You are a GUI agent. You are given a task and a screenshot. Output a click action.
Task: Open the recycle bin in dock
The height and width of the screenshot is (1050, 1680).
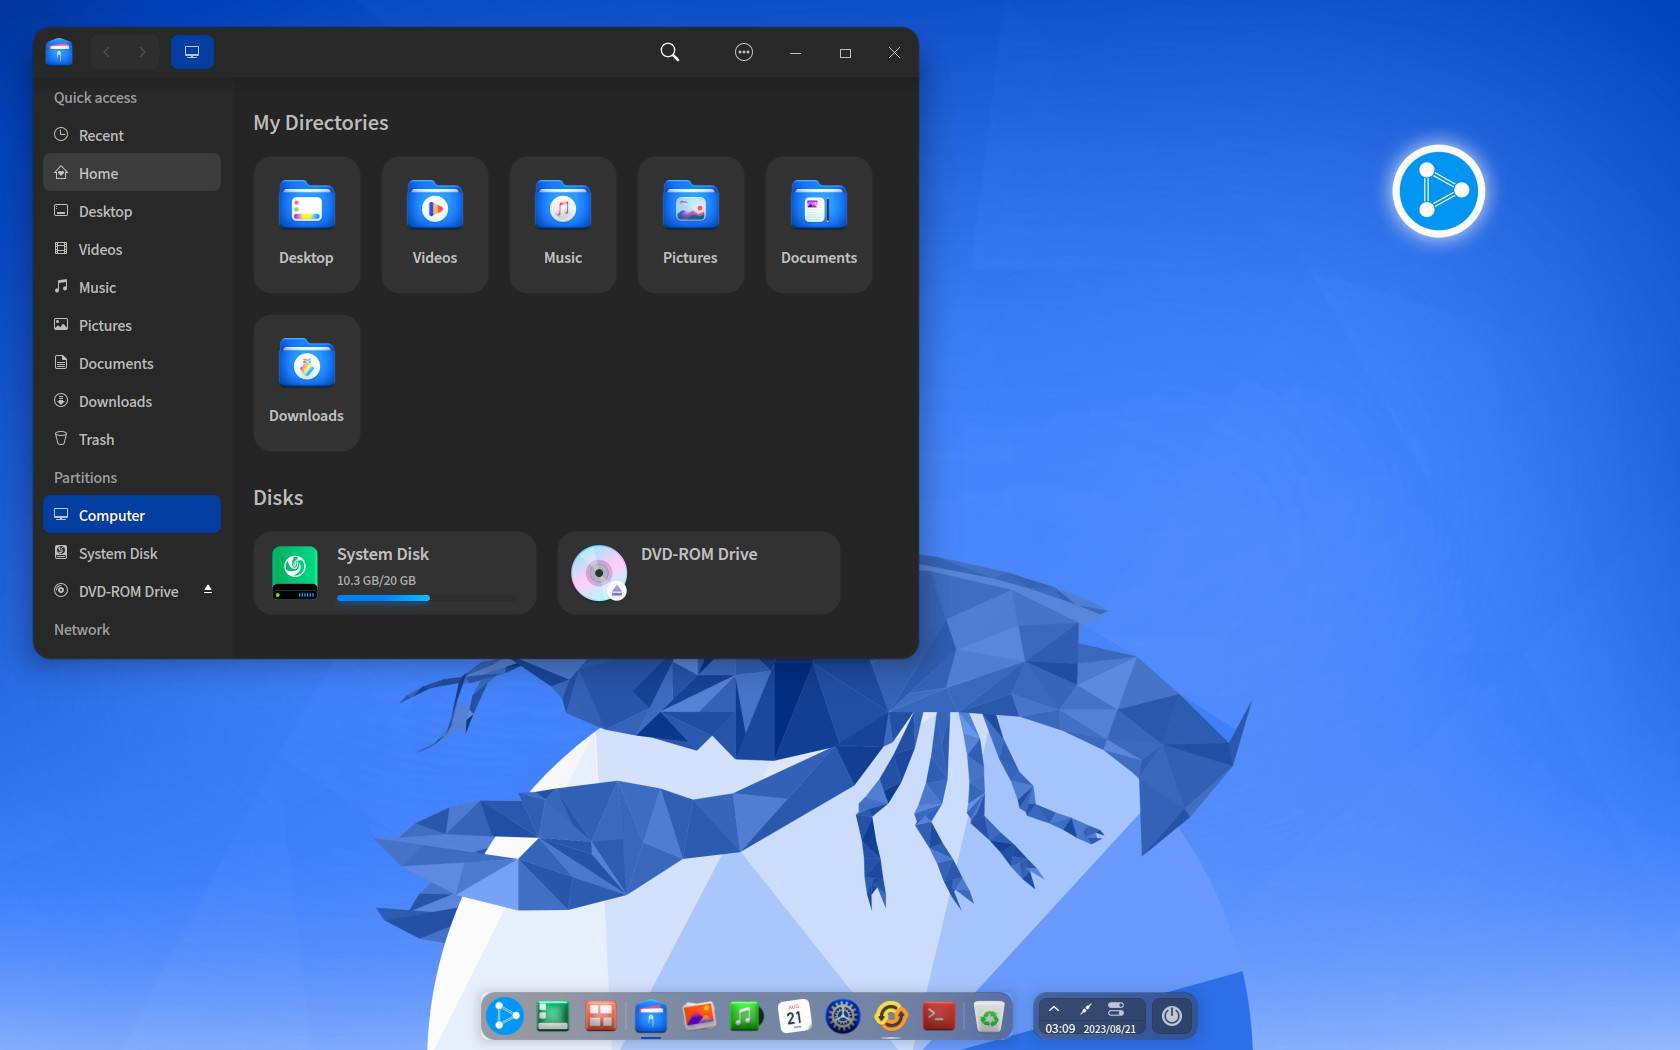tap(988, 1017)
